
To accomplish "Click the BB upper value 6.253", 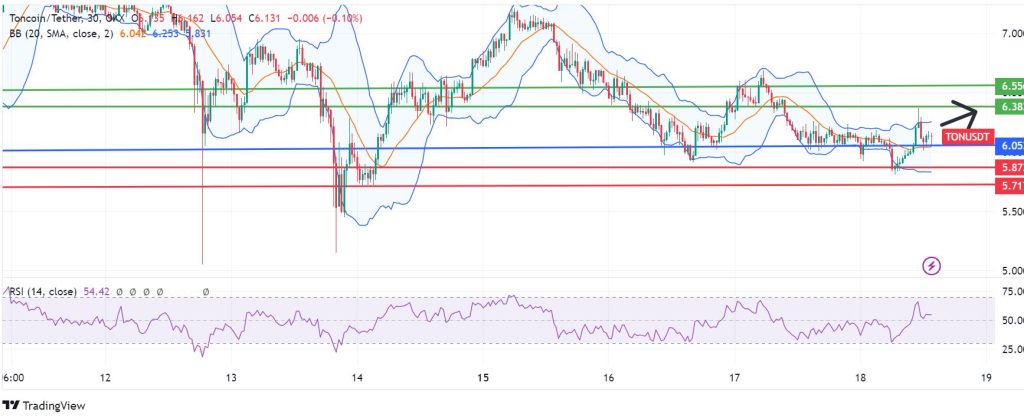I will (x=167, y=33).
